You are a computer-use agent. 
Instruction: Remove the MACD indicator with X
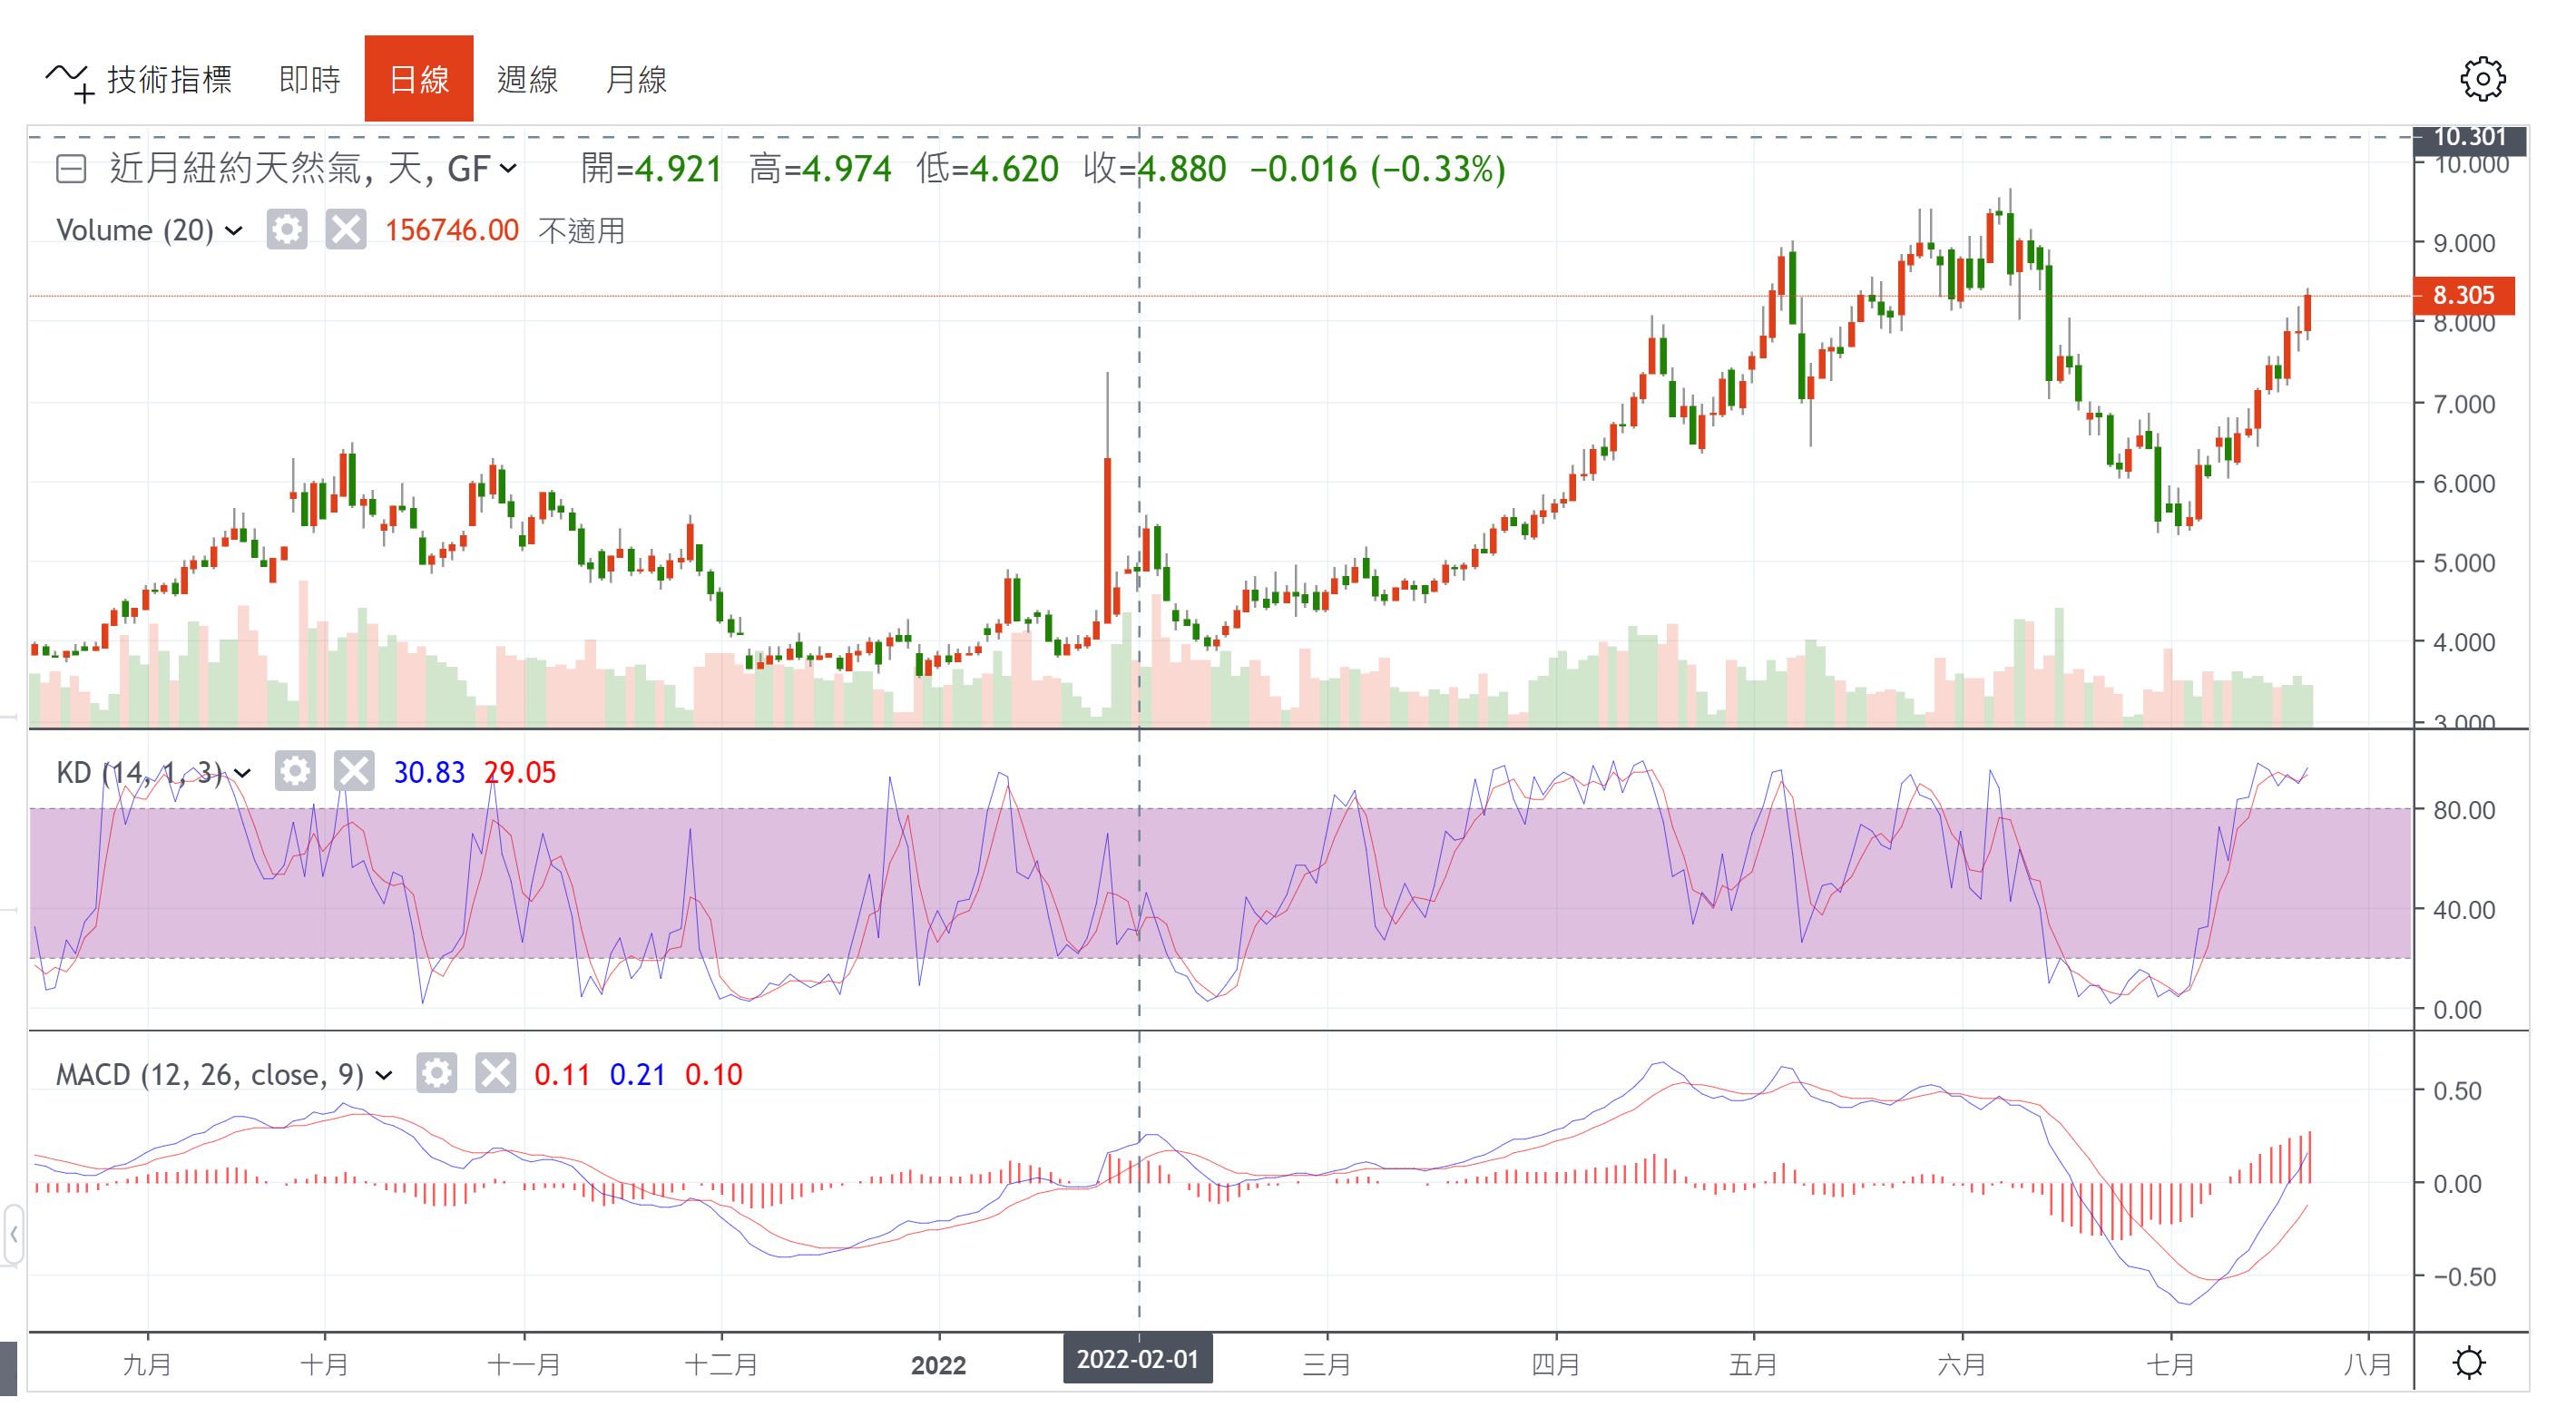pyautogui.click(x=496, y=1073)
